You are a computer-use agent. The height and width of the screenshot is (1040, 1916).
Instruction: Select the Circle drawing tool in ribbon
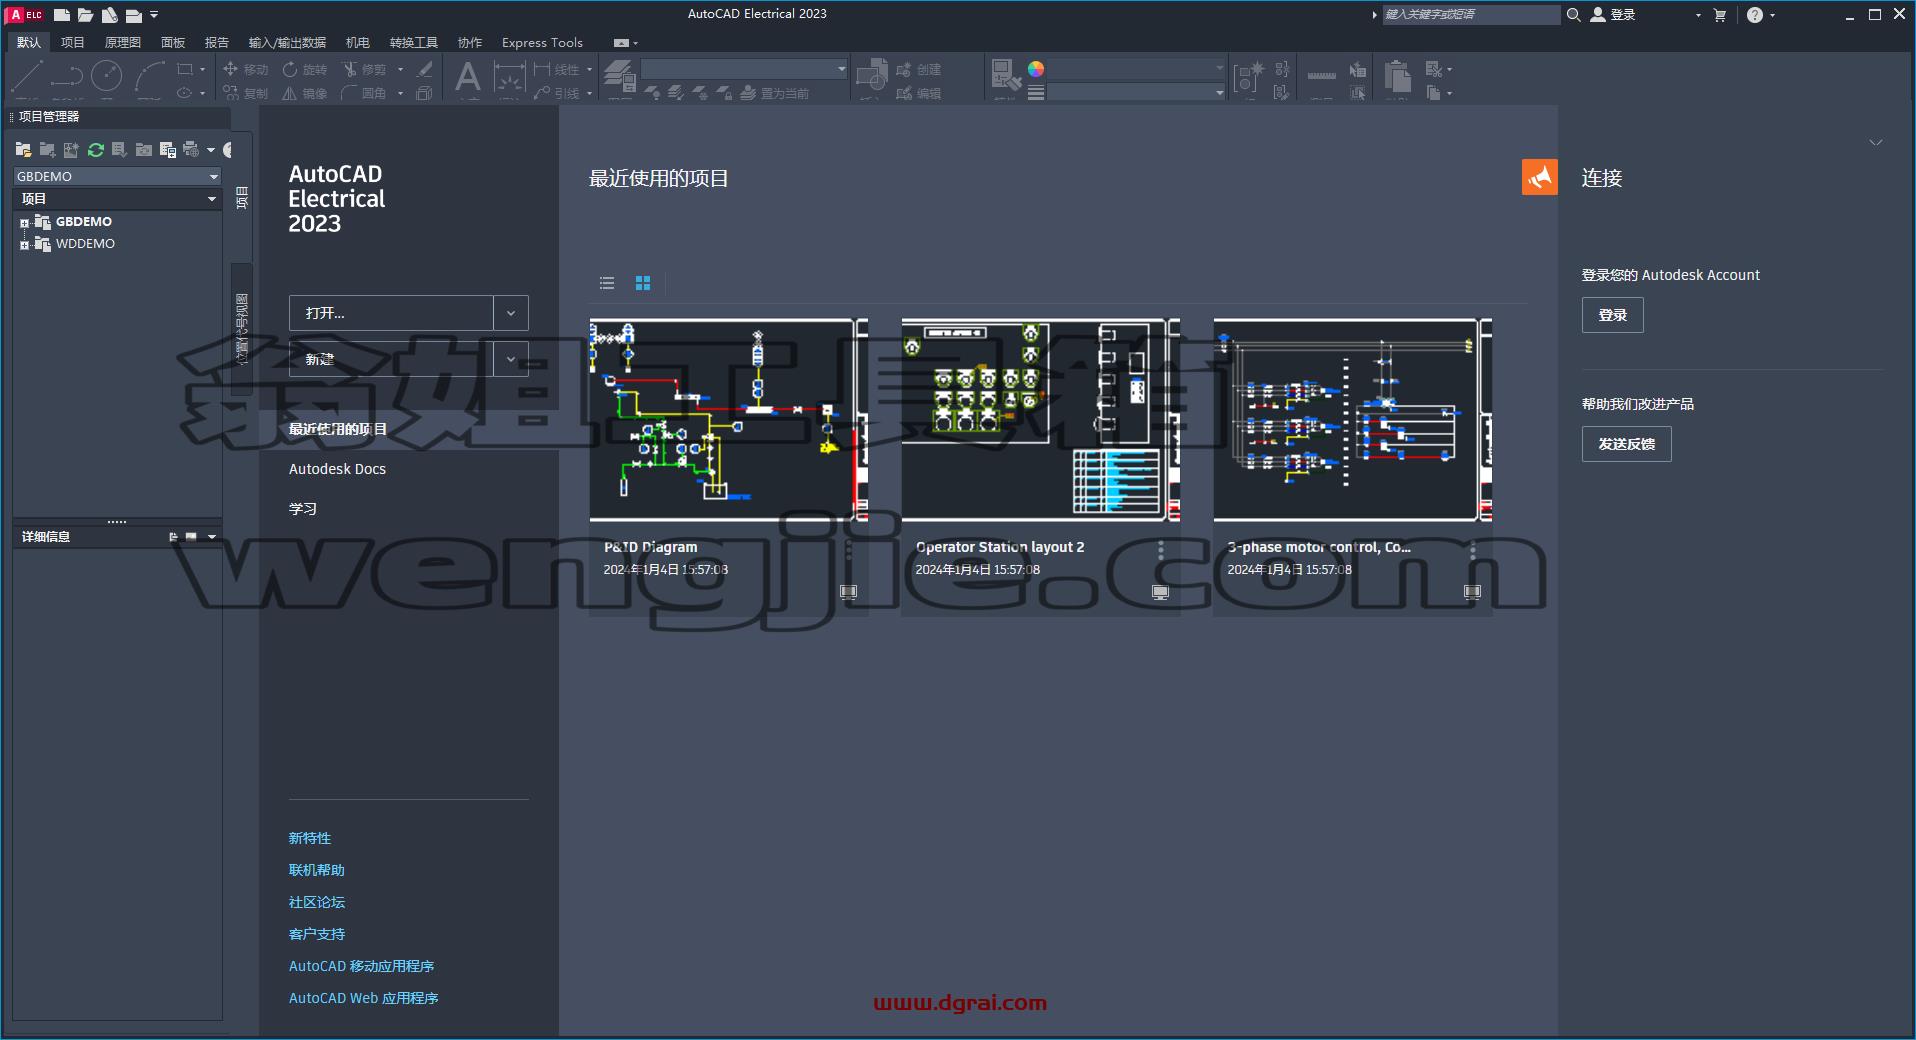click(x=106, y=75)
